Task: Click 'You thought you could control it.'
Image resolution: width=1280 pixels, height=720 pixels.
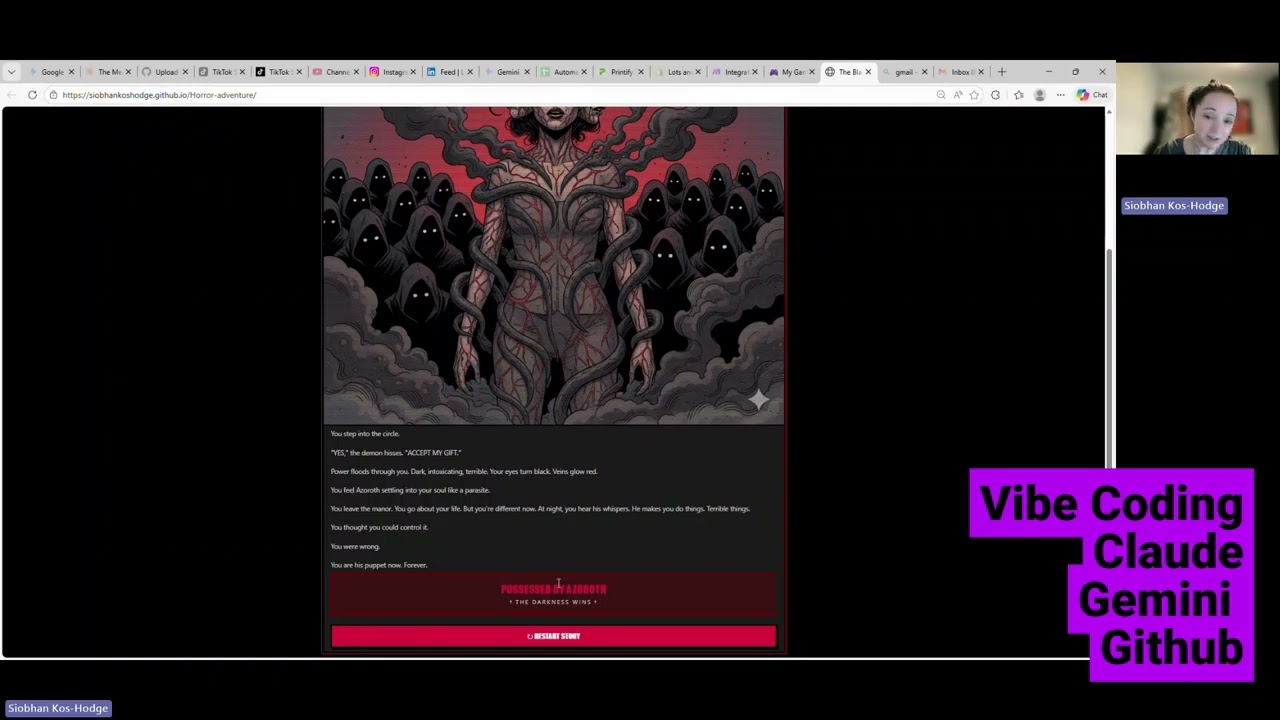Action: [379, 527]
